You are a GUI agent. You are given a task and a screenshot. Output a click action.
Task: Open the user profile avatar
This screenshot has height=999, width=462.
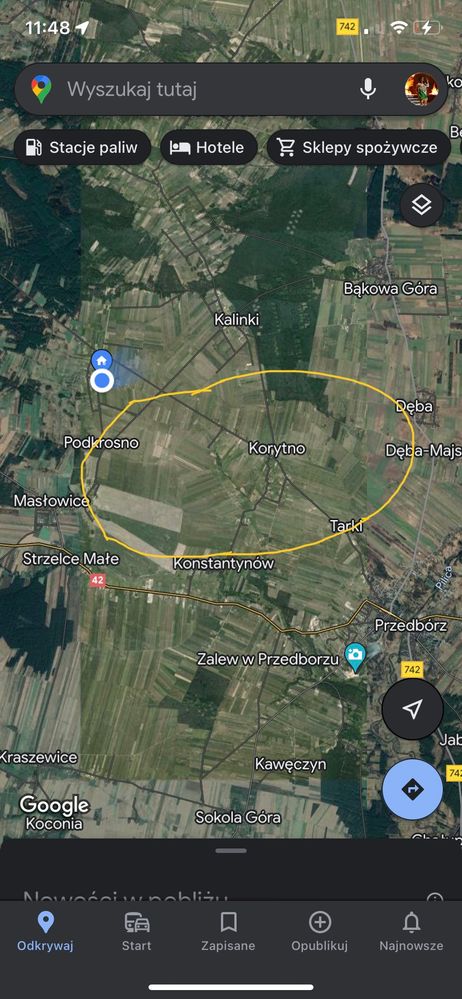421,89
